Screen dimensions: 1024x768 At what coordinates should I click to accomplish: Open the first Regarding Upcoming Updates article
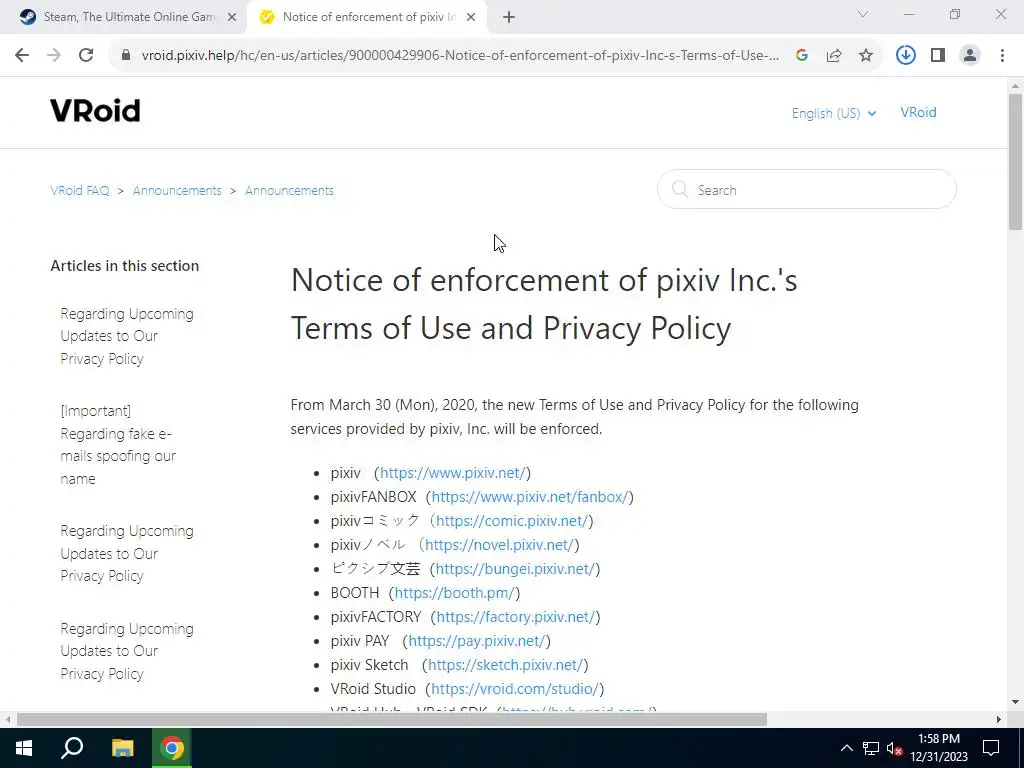tap(127, 336)
